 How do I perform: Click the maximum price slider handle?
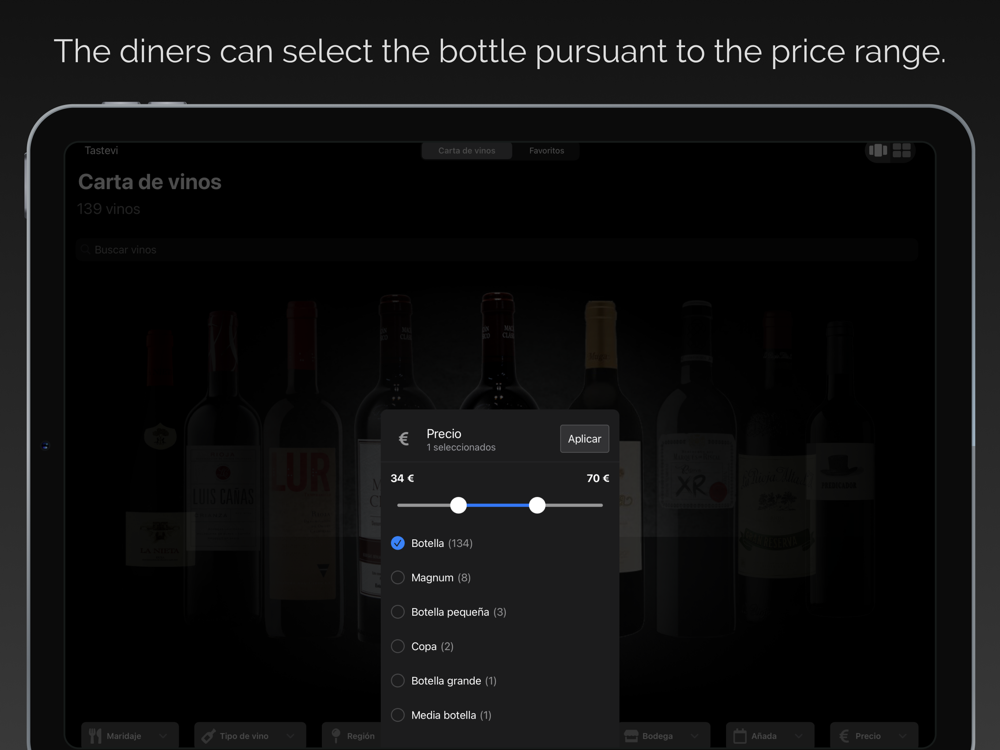point(537,505)
